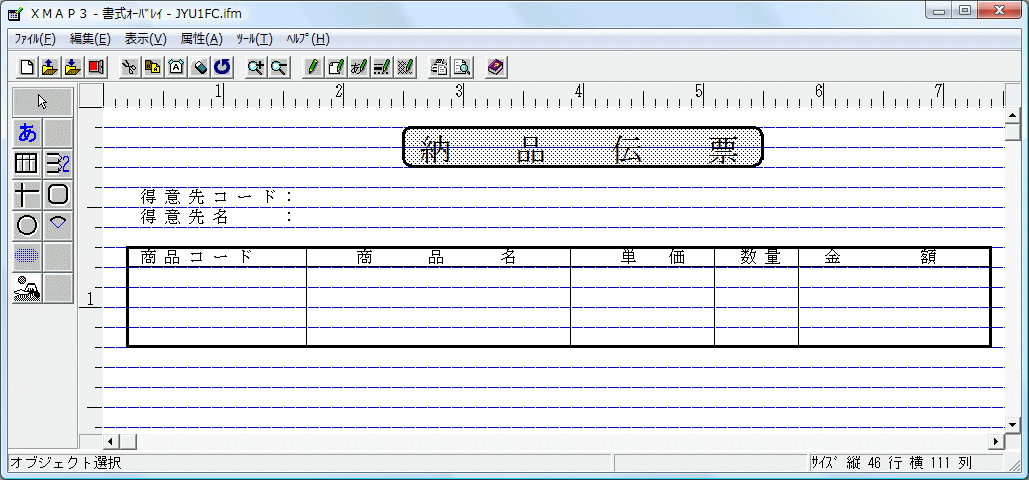Viewport: 1029px width, 480px height.
Task: Click the red square exit icon
Action: pyautogui.click(x=96, y=66)
